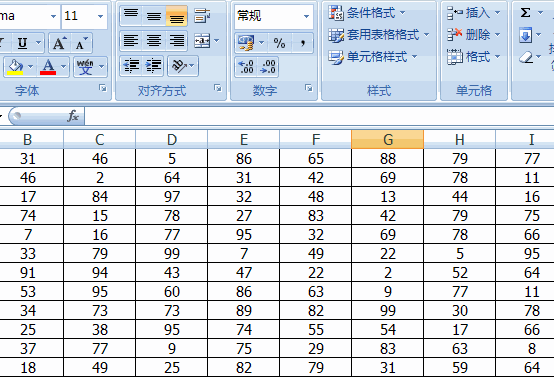Increase indent
Image resolution: width=554 pixels, height=377 pixels.
click(154, 66)
